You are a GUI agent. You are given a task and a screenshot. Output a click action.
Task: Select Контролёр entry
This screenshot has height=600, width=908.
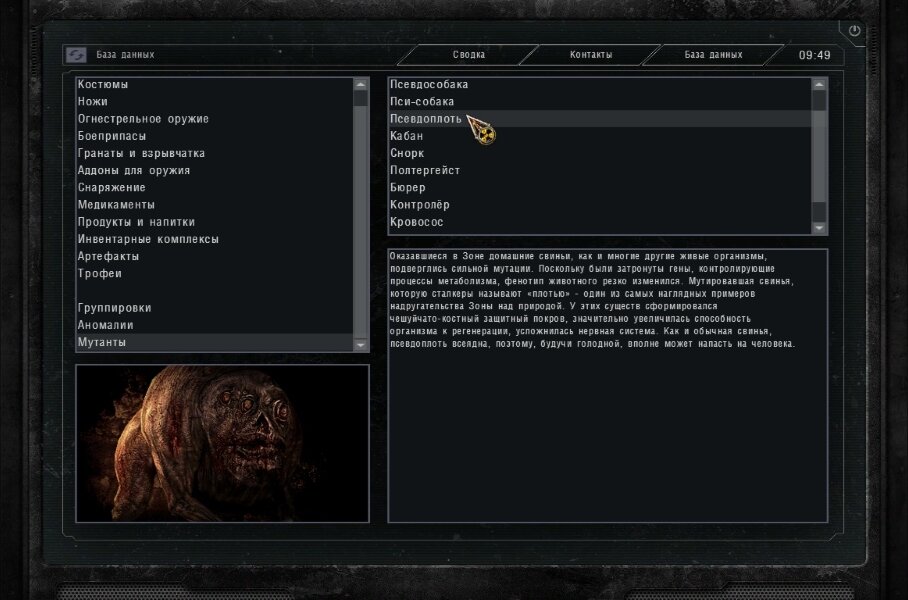pyautogui.click(x=600, y=204)
